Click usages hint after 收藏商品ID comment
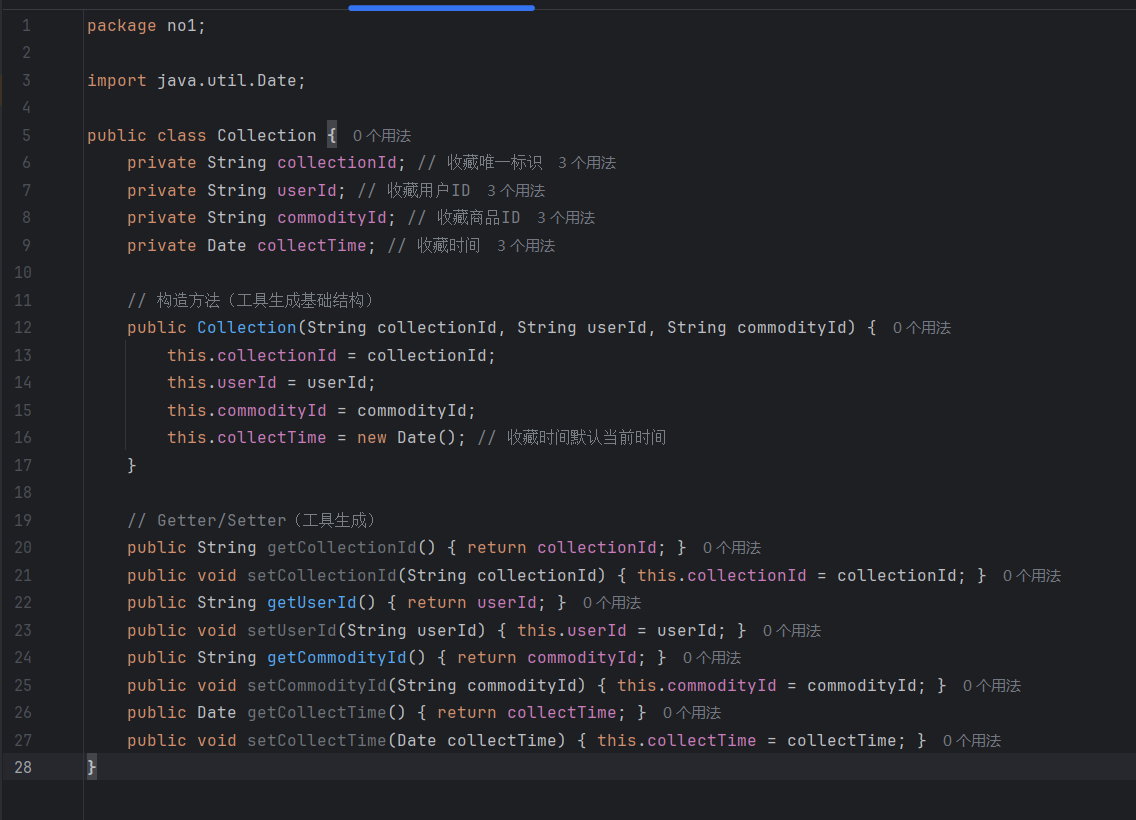 (x=566, y=218)
